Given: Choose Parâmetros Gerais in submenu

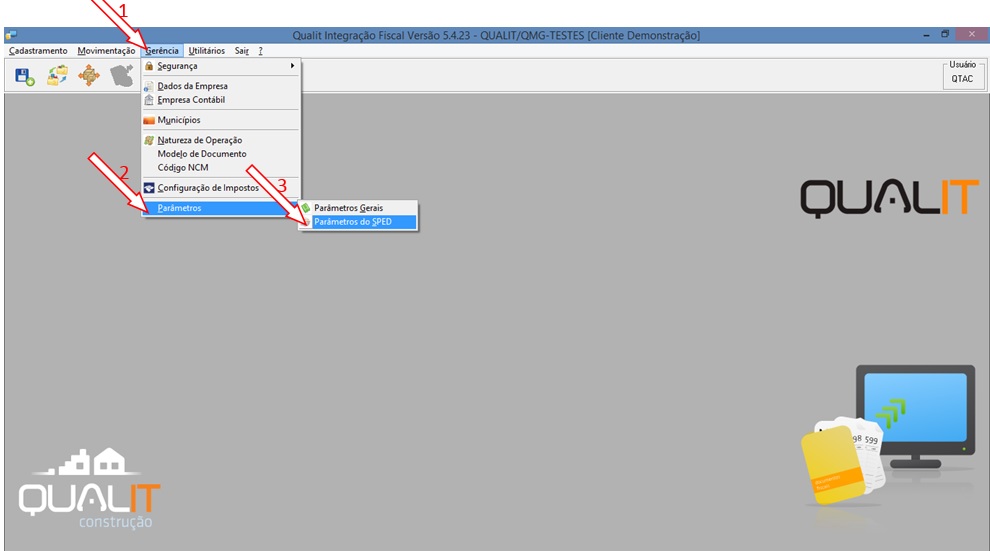Looking at the screenshot, I should pos(358,208).
